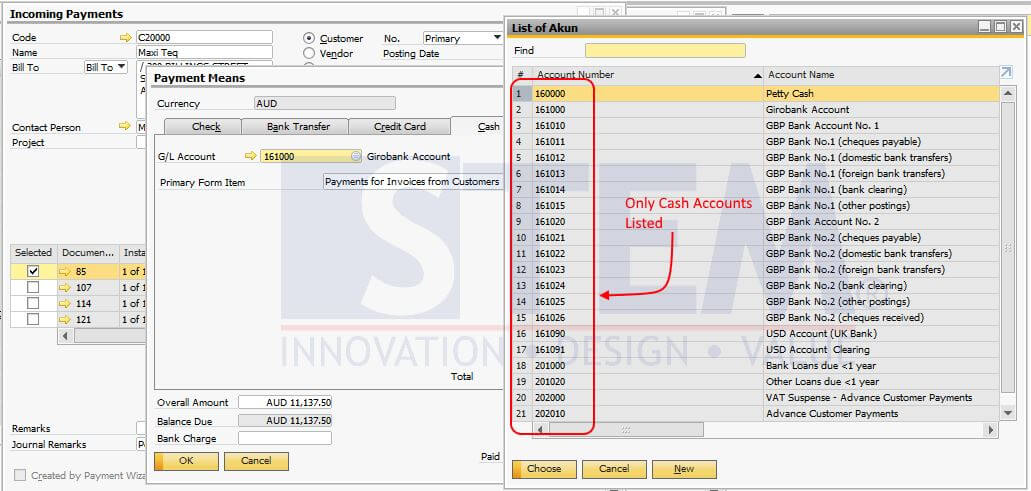Viewport: 1031px width, 491px height.
Task: Toggle Created by Payment Wizard checkbox
Action: [x=20, y=475]
